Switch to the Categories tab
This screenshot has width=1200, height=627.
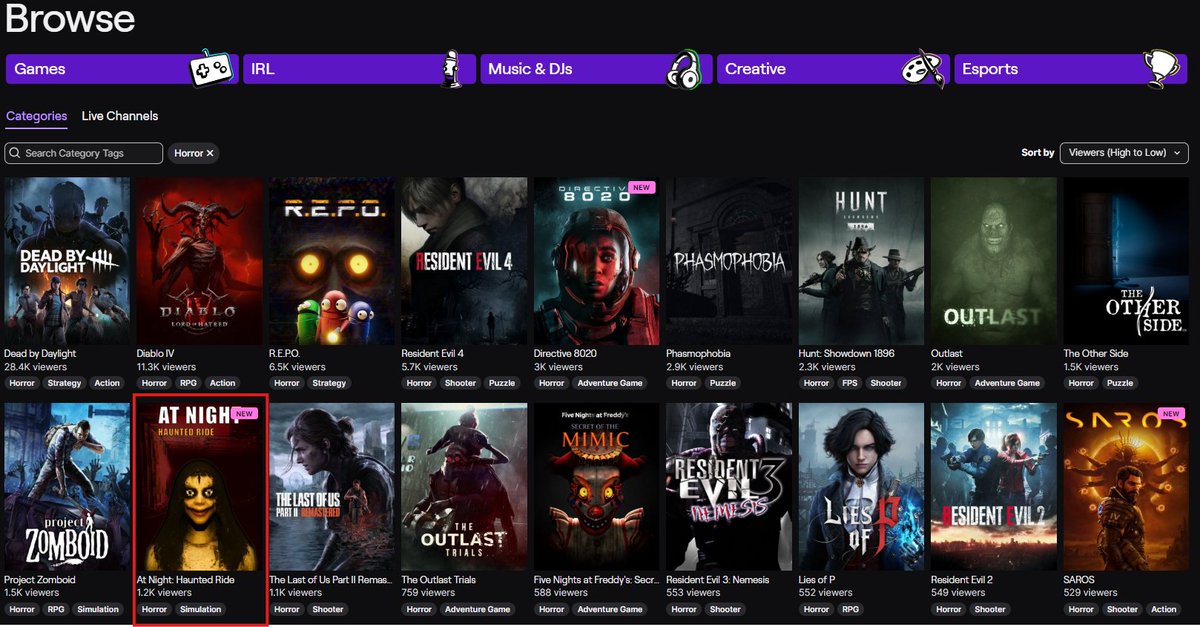point(36,116)
